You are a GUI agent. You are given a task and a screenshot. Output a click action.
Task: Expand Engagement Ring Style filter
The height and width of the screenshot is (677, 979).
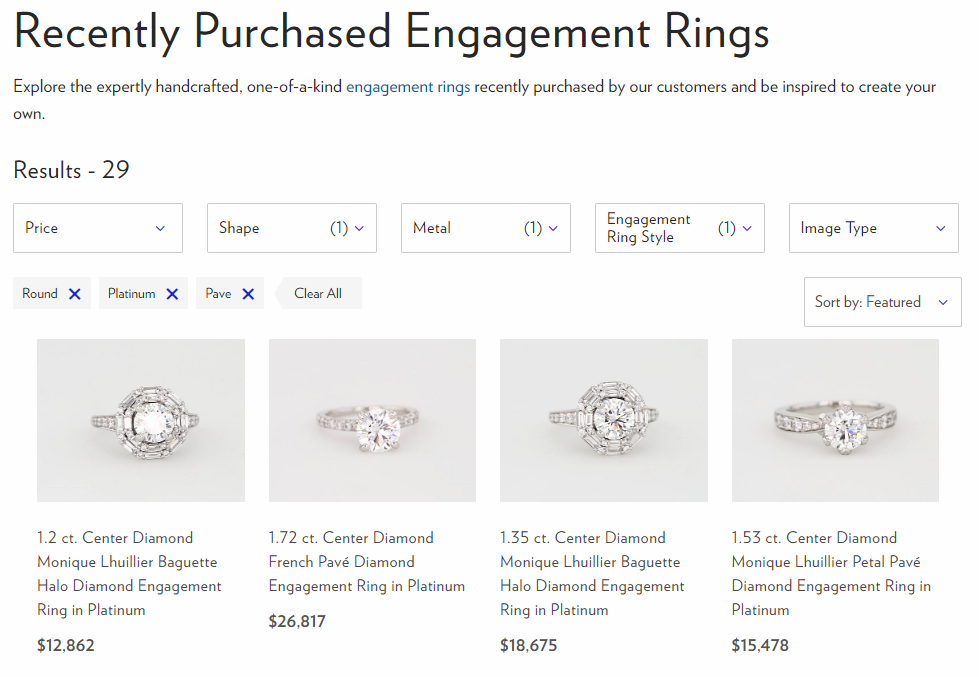(x=680, y=228)
